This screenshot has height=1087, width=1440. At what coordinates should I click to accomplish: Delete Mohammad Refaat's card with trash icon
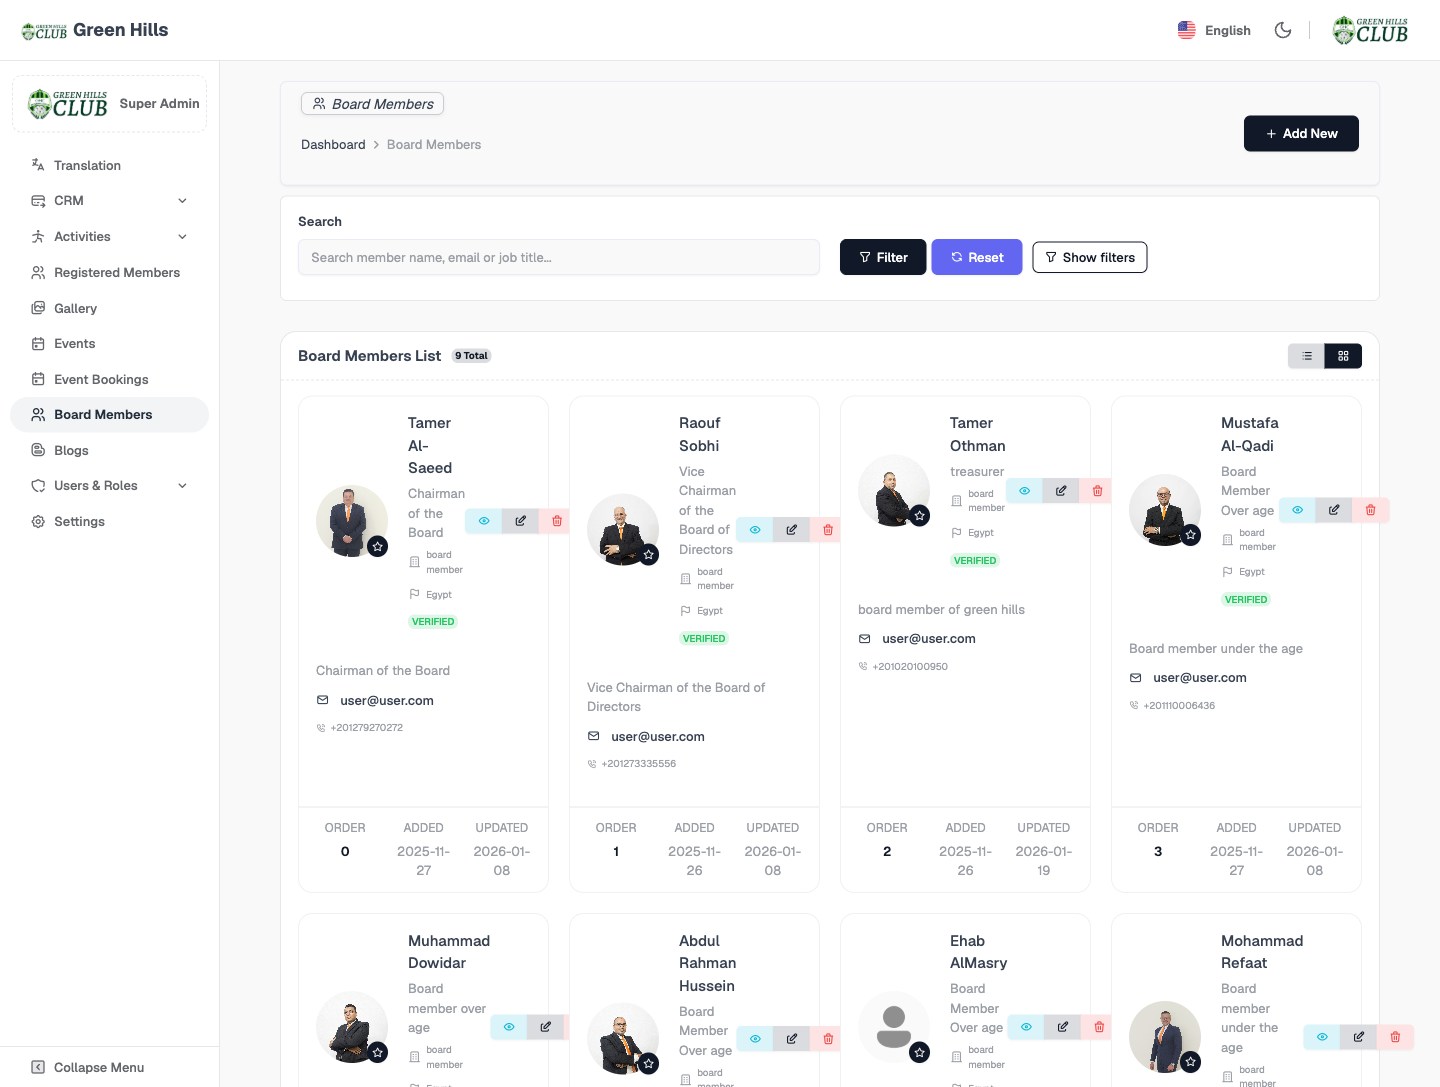[1395, 1037]
